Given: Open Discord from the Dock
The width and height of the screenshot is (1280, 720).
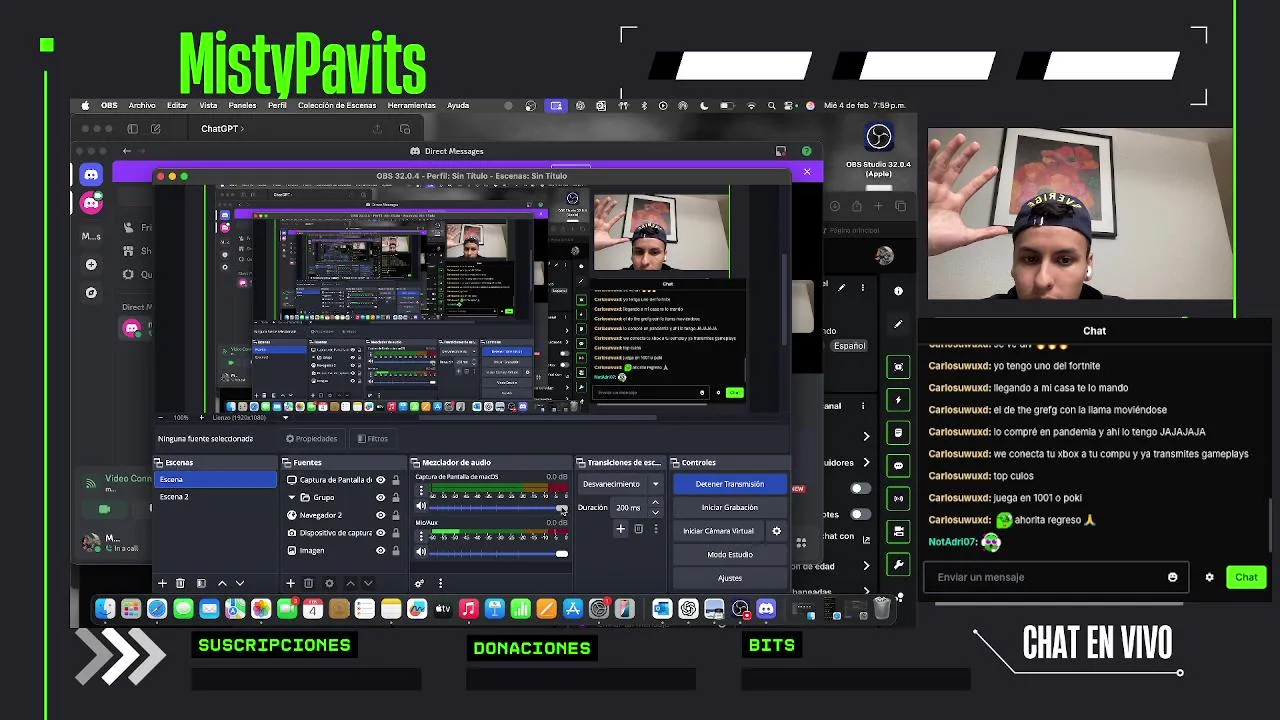Looking at the screenshot, I should [x=766, y=608].
